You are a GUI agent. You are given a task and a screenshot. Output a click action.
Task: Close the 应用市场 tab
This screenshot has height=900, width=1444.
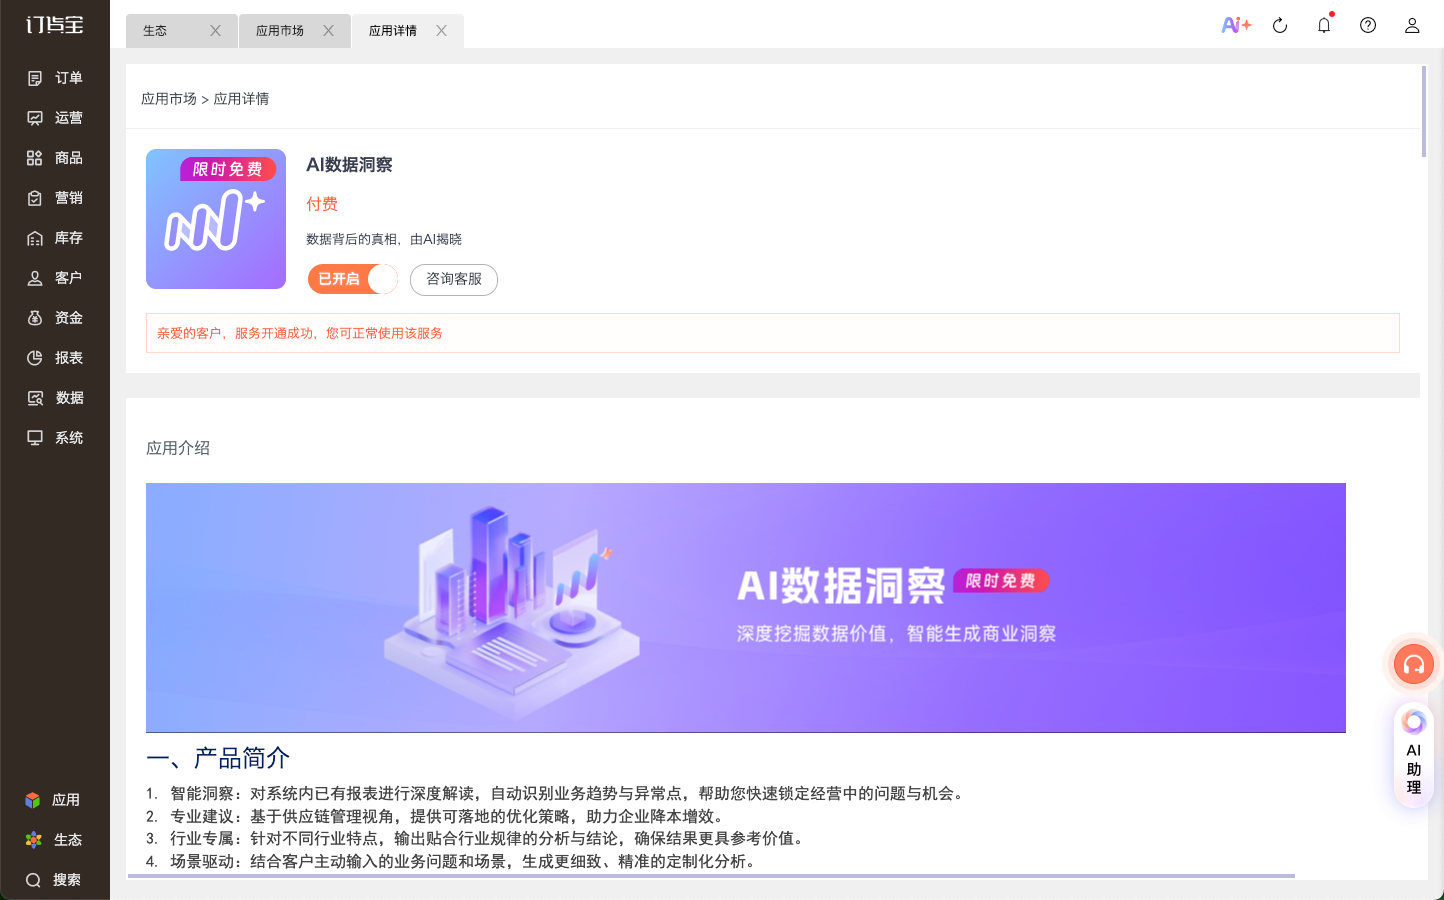(x=328, y=31)
